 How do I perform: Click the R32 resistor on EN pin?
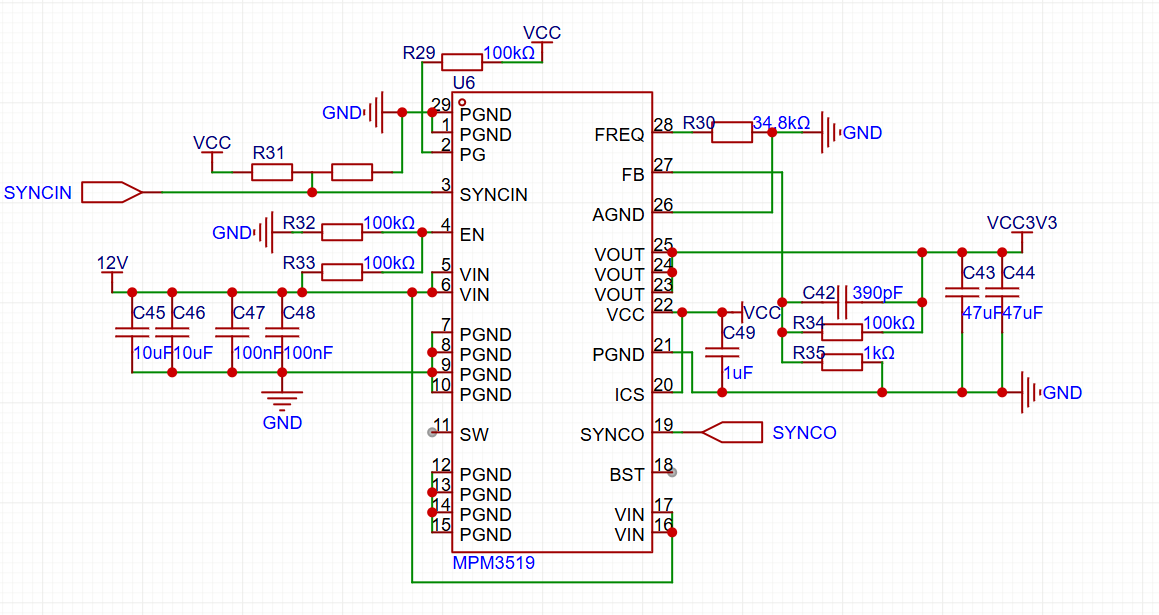(341, 232)
